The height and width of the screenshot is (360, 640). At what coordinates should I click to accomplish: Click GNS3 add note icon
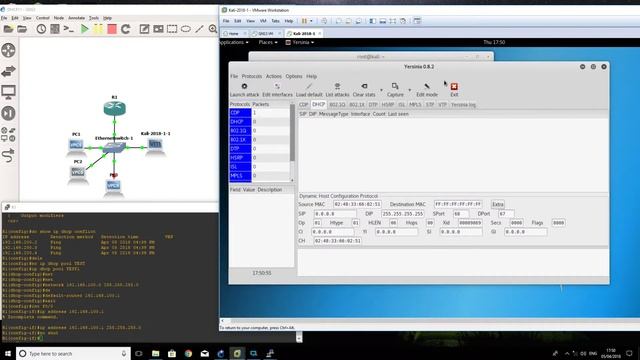[x=144, y=29]
